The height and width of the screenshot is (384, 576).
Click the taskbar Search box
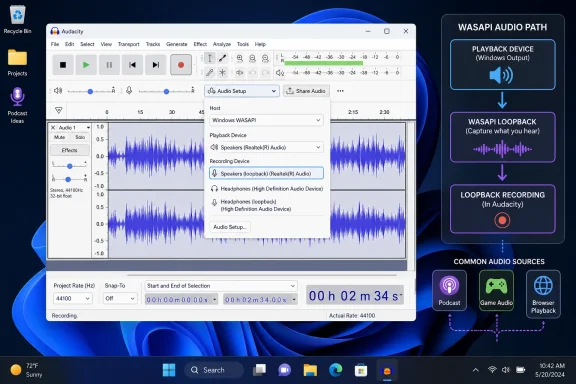pyautogui.click(x=214, y=370)
